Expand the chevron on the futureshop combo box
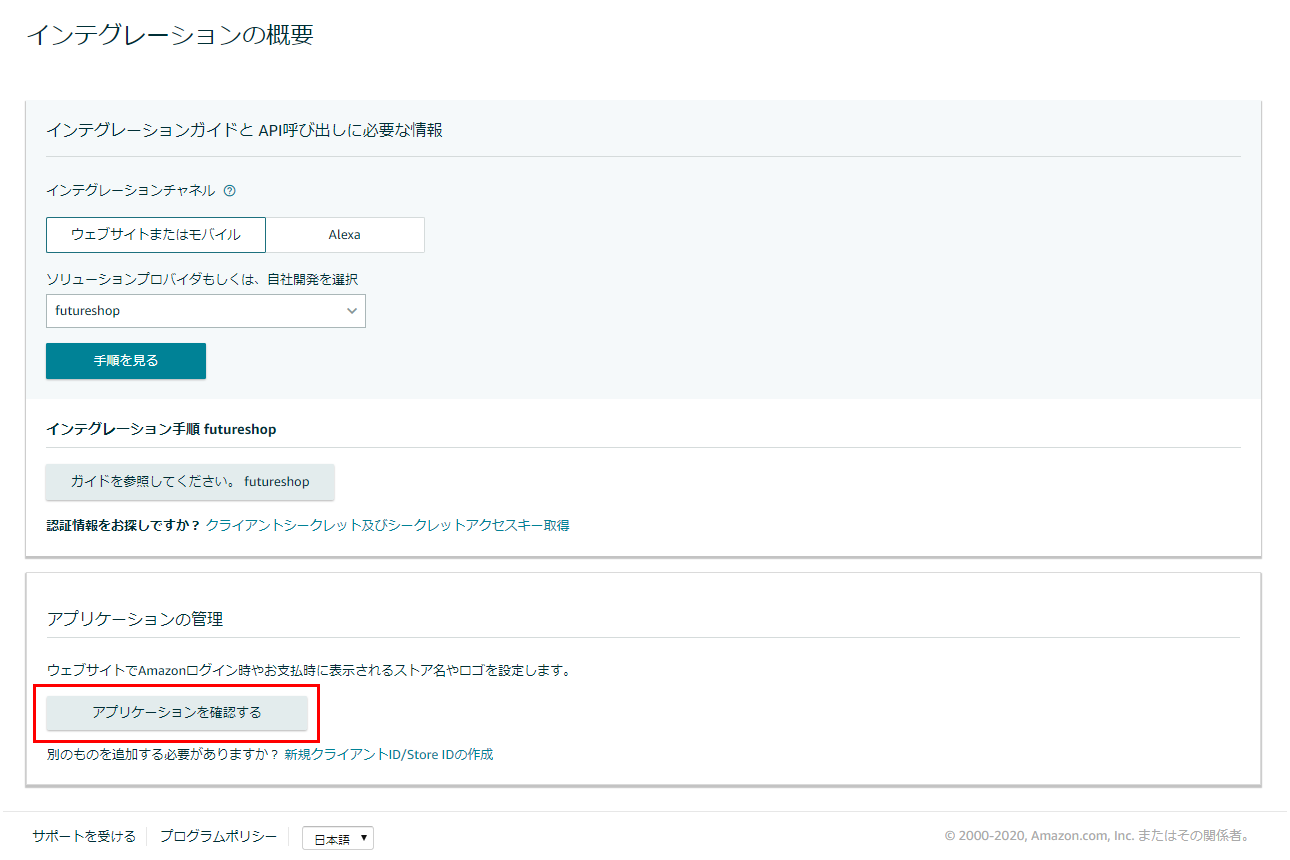Viewport: 1290px width, 860px height. tap(352, 311)
